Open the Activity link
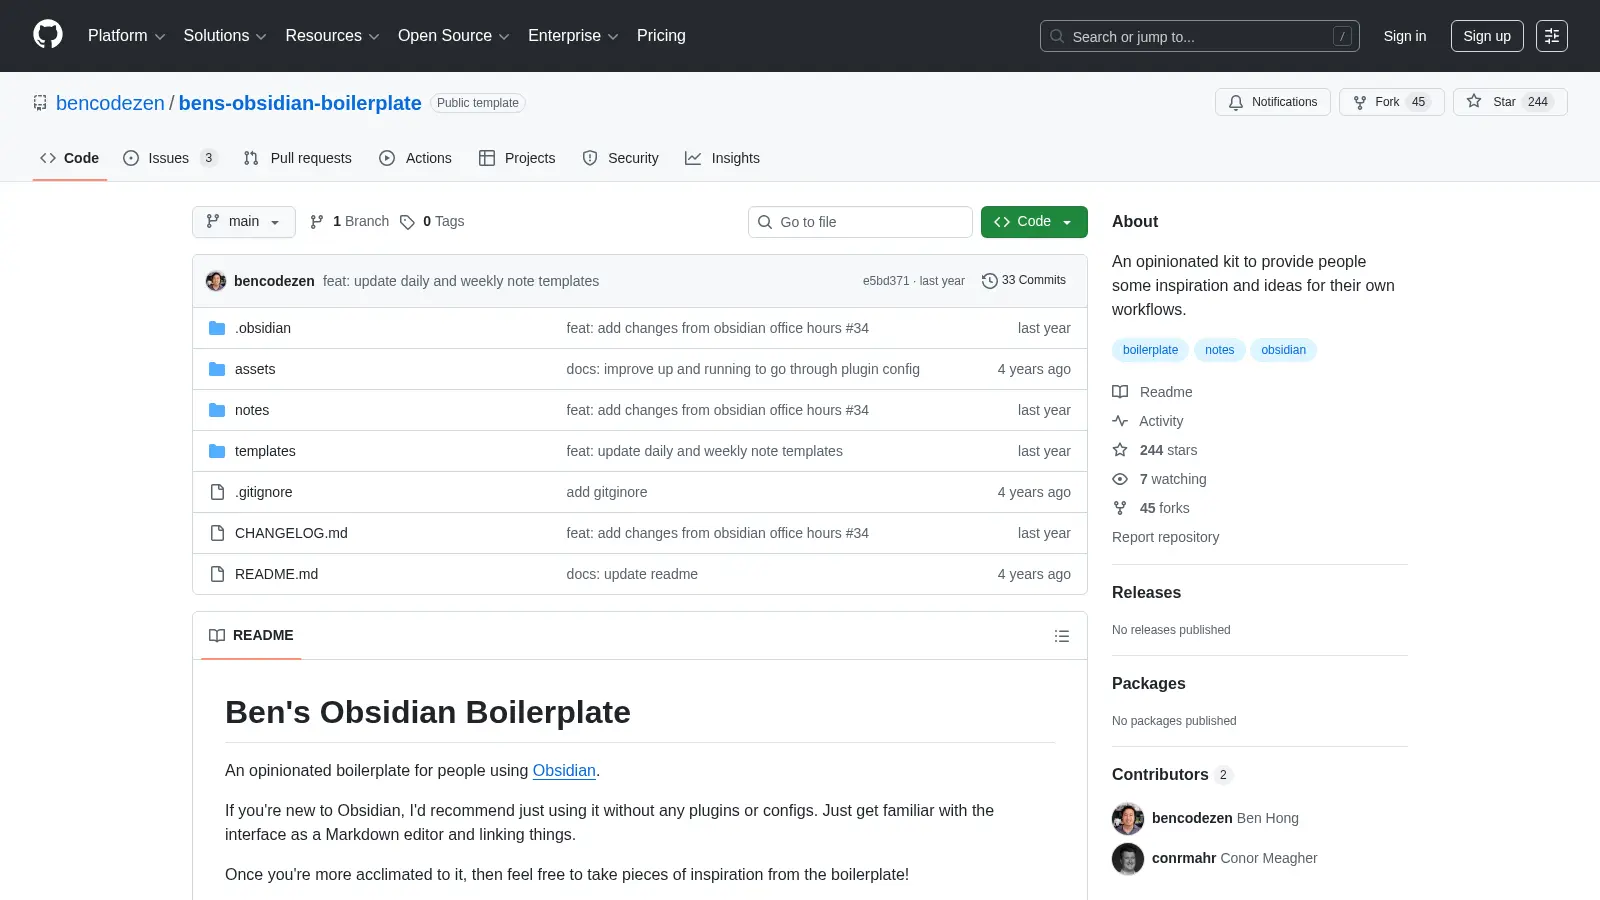 pyautogui.click(x=1148, y=421)
